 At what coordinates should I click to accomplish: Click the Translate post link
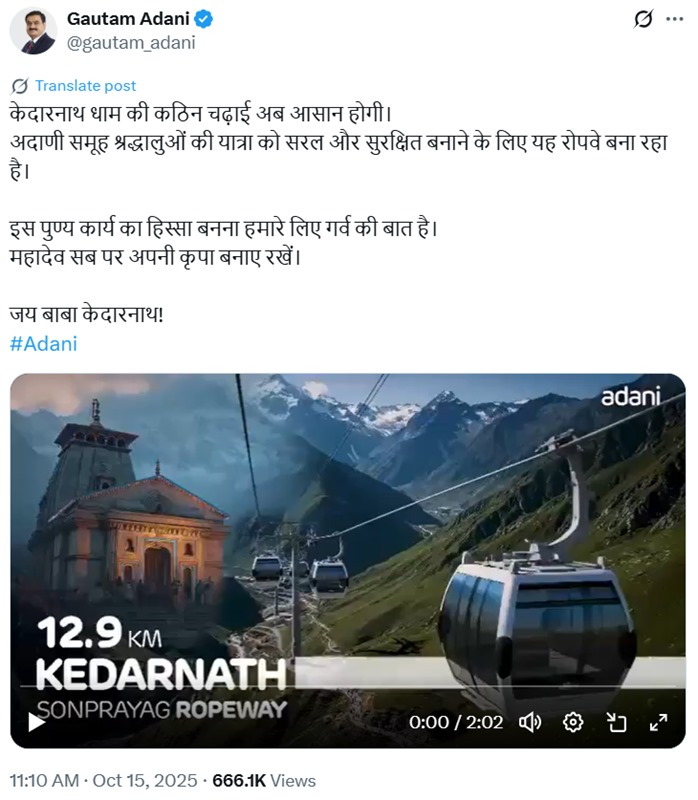point(85,86)
